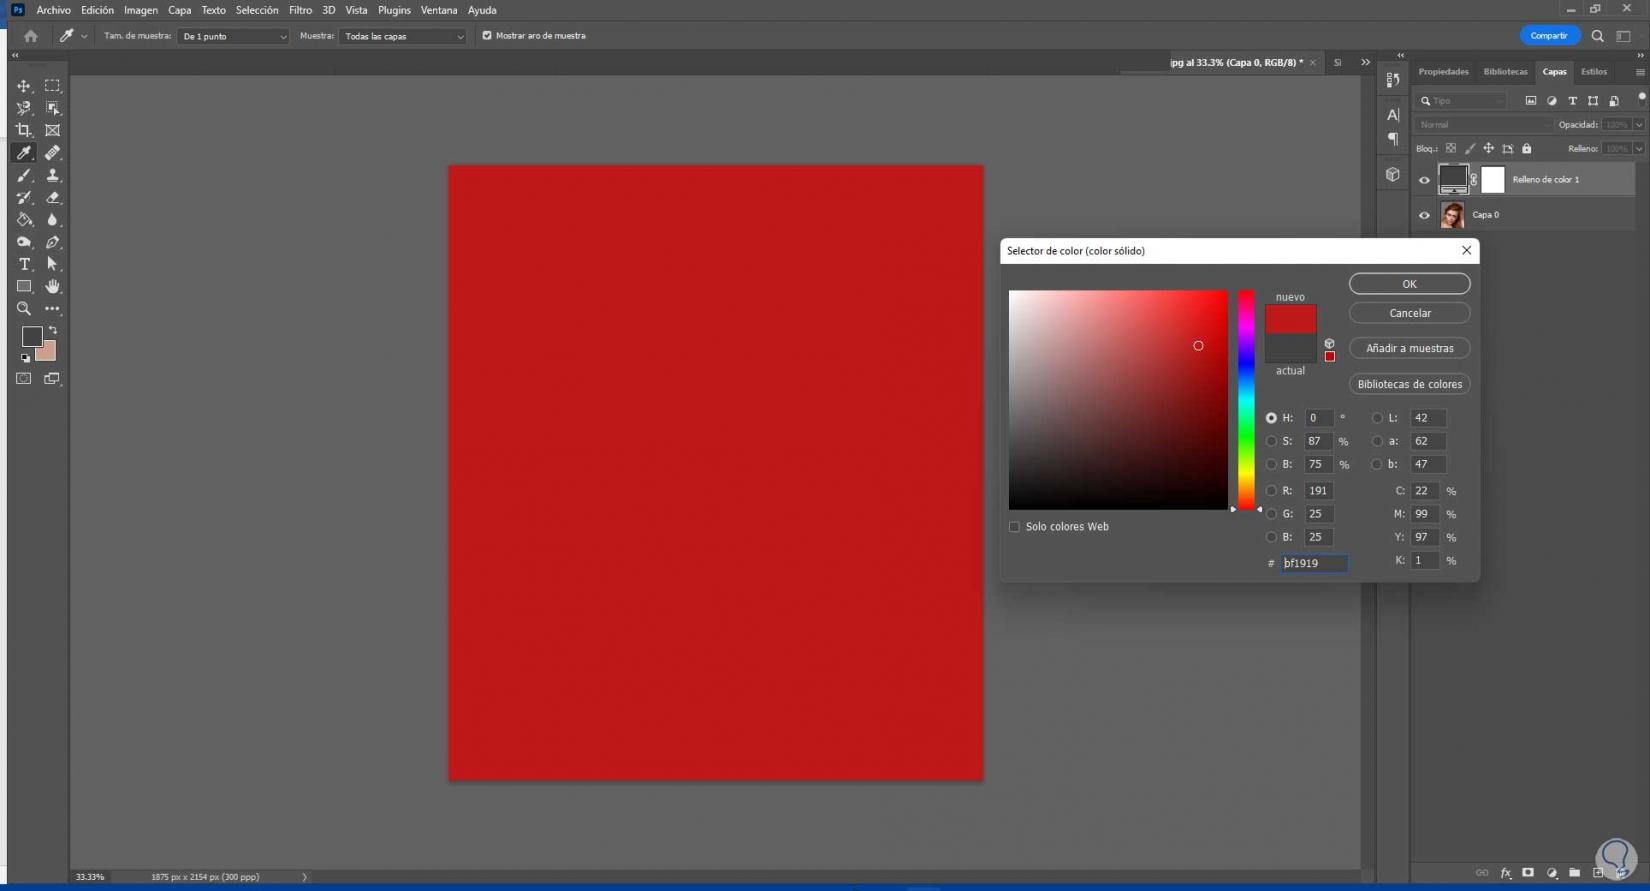
Task: Expand the Opacidad dropdown arrow
Action: coord(1638,125)
